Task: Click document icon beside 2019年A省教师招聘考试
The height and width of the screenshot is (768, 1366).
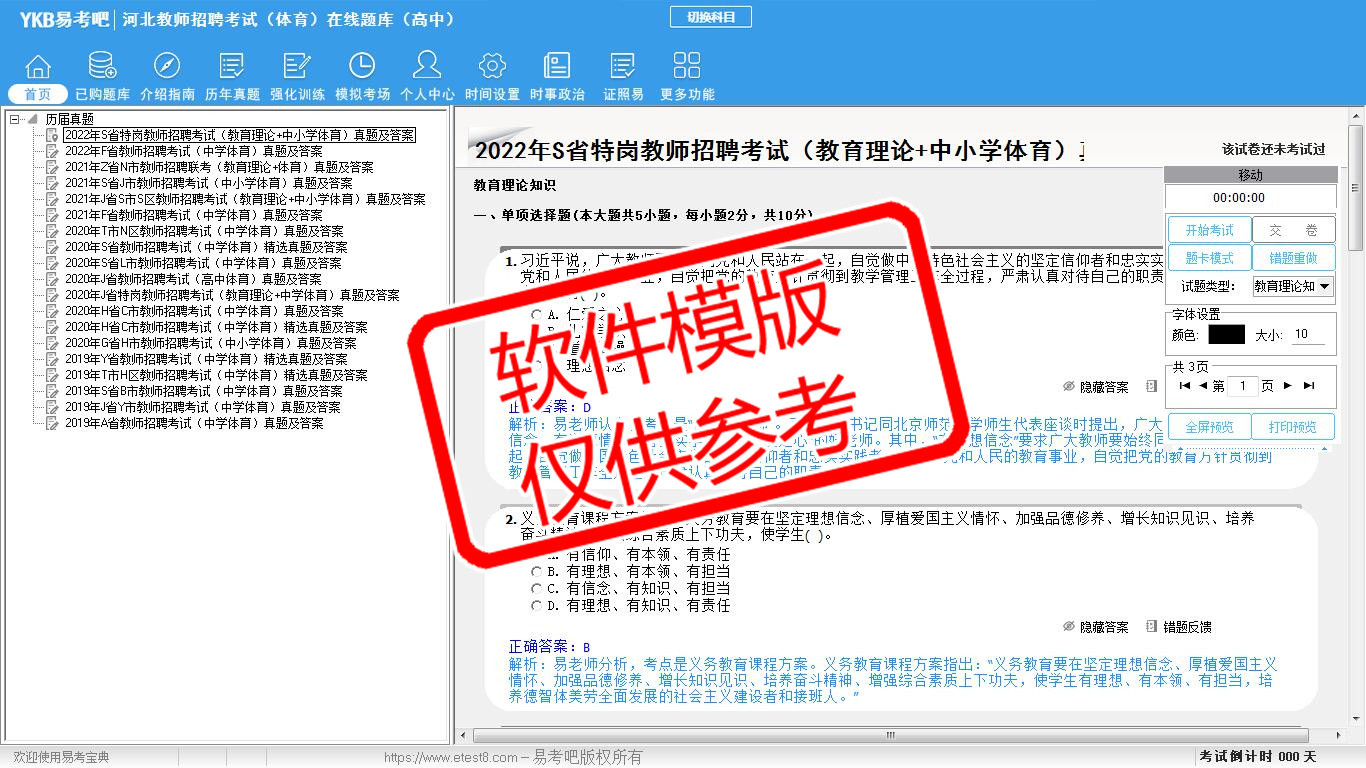Action: point(53,423)
